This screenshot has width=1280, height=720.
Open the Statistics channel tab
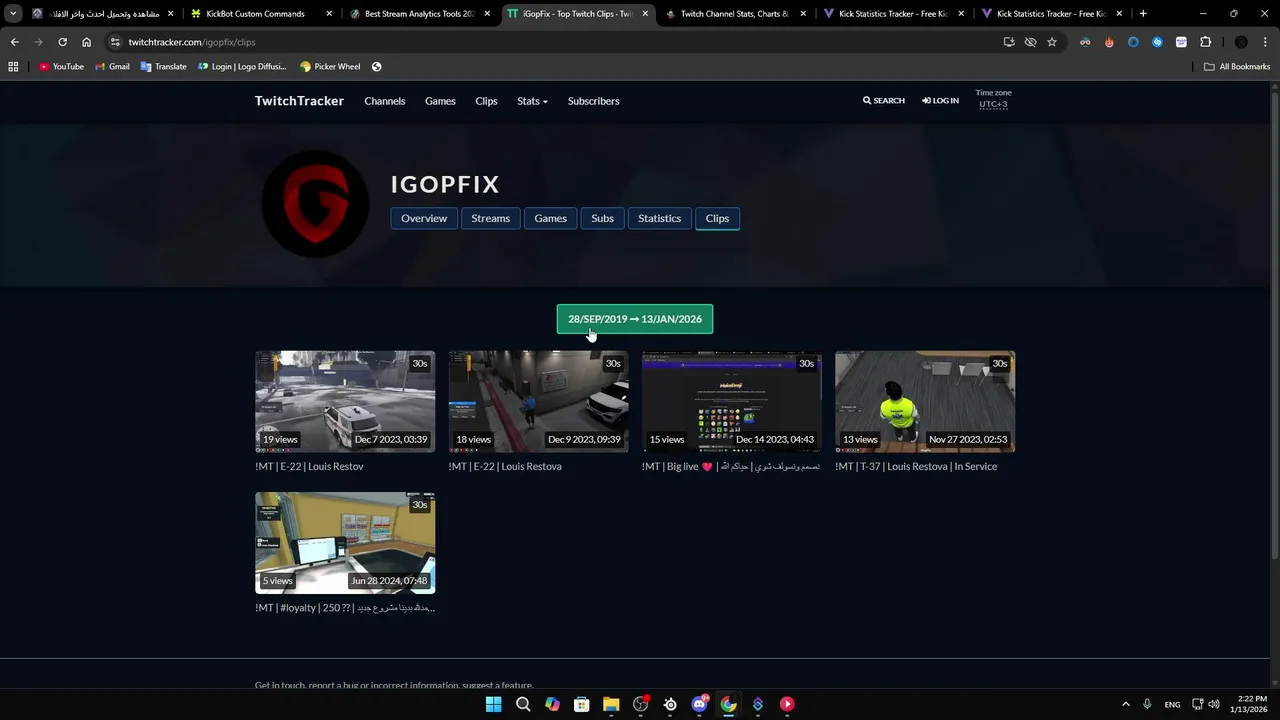point(660,218)
